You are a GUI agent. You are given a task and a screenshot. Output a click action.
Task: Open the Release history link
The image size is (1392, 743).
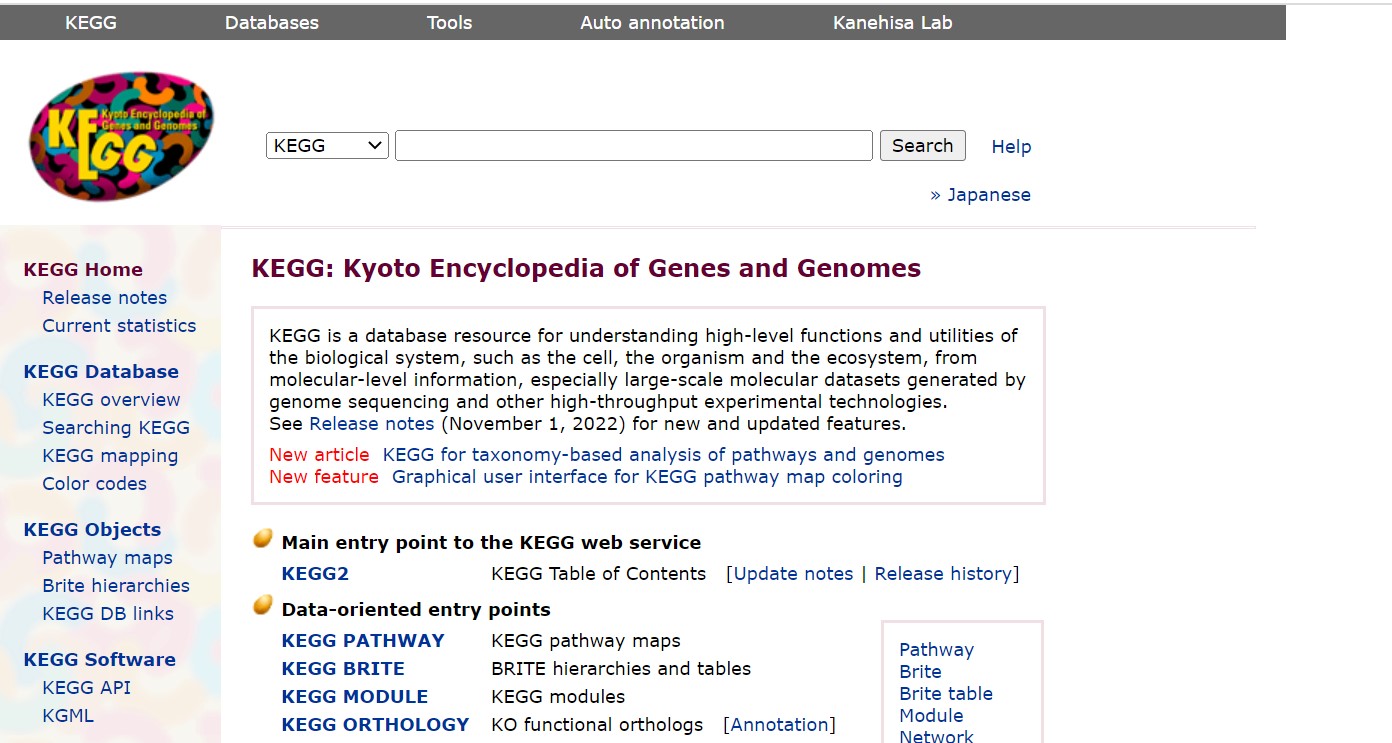(943, 574)
